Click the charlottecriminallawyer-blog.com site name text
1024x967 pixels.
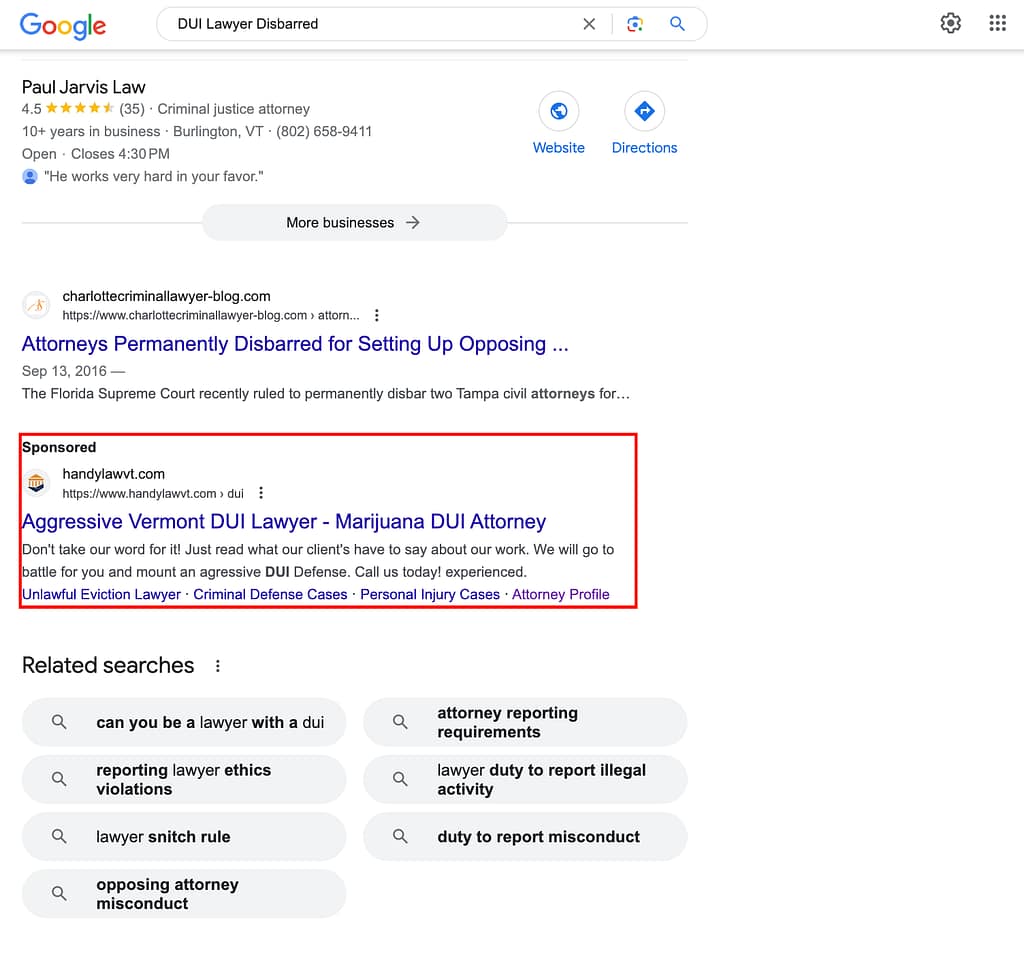point(167,296)
